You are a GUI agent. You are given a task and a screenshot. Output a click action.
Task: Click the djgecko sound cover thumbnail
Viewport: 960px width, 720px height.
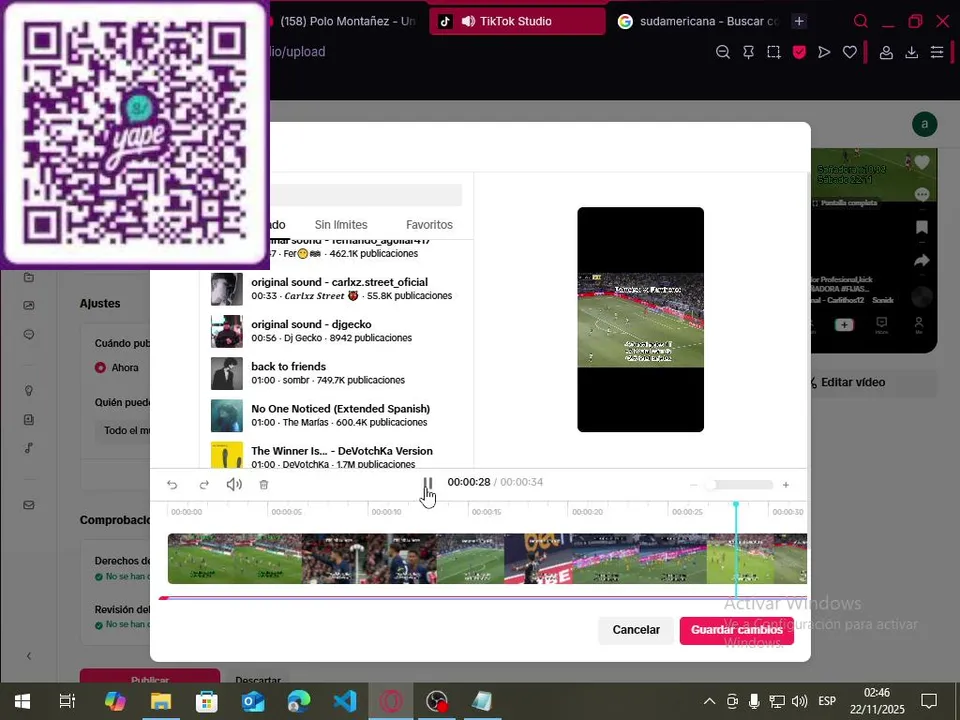tap(227, 331)
